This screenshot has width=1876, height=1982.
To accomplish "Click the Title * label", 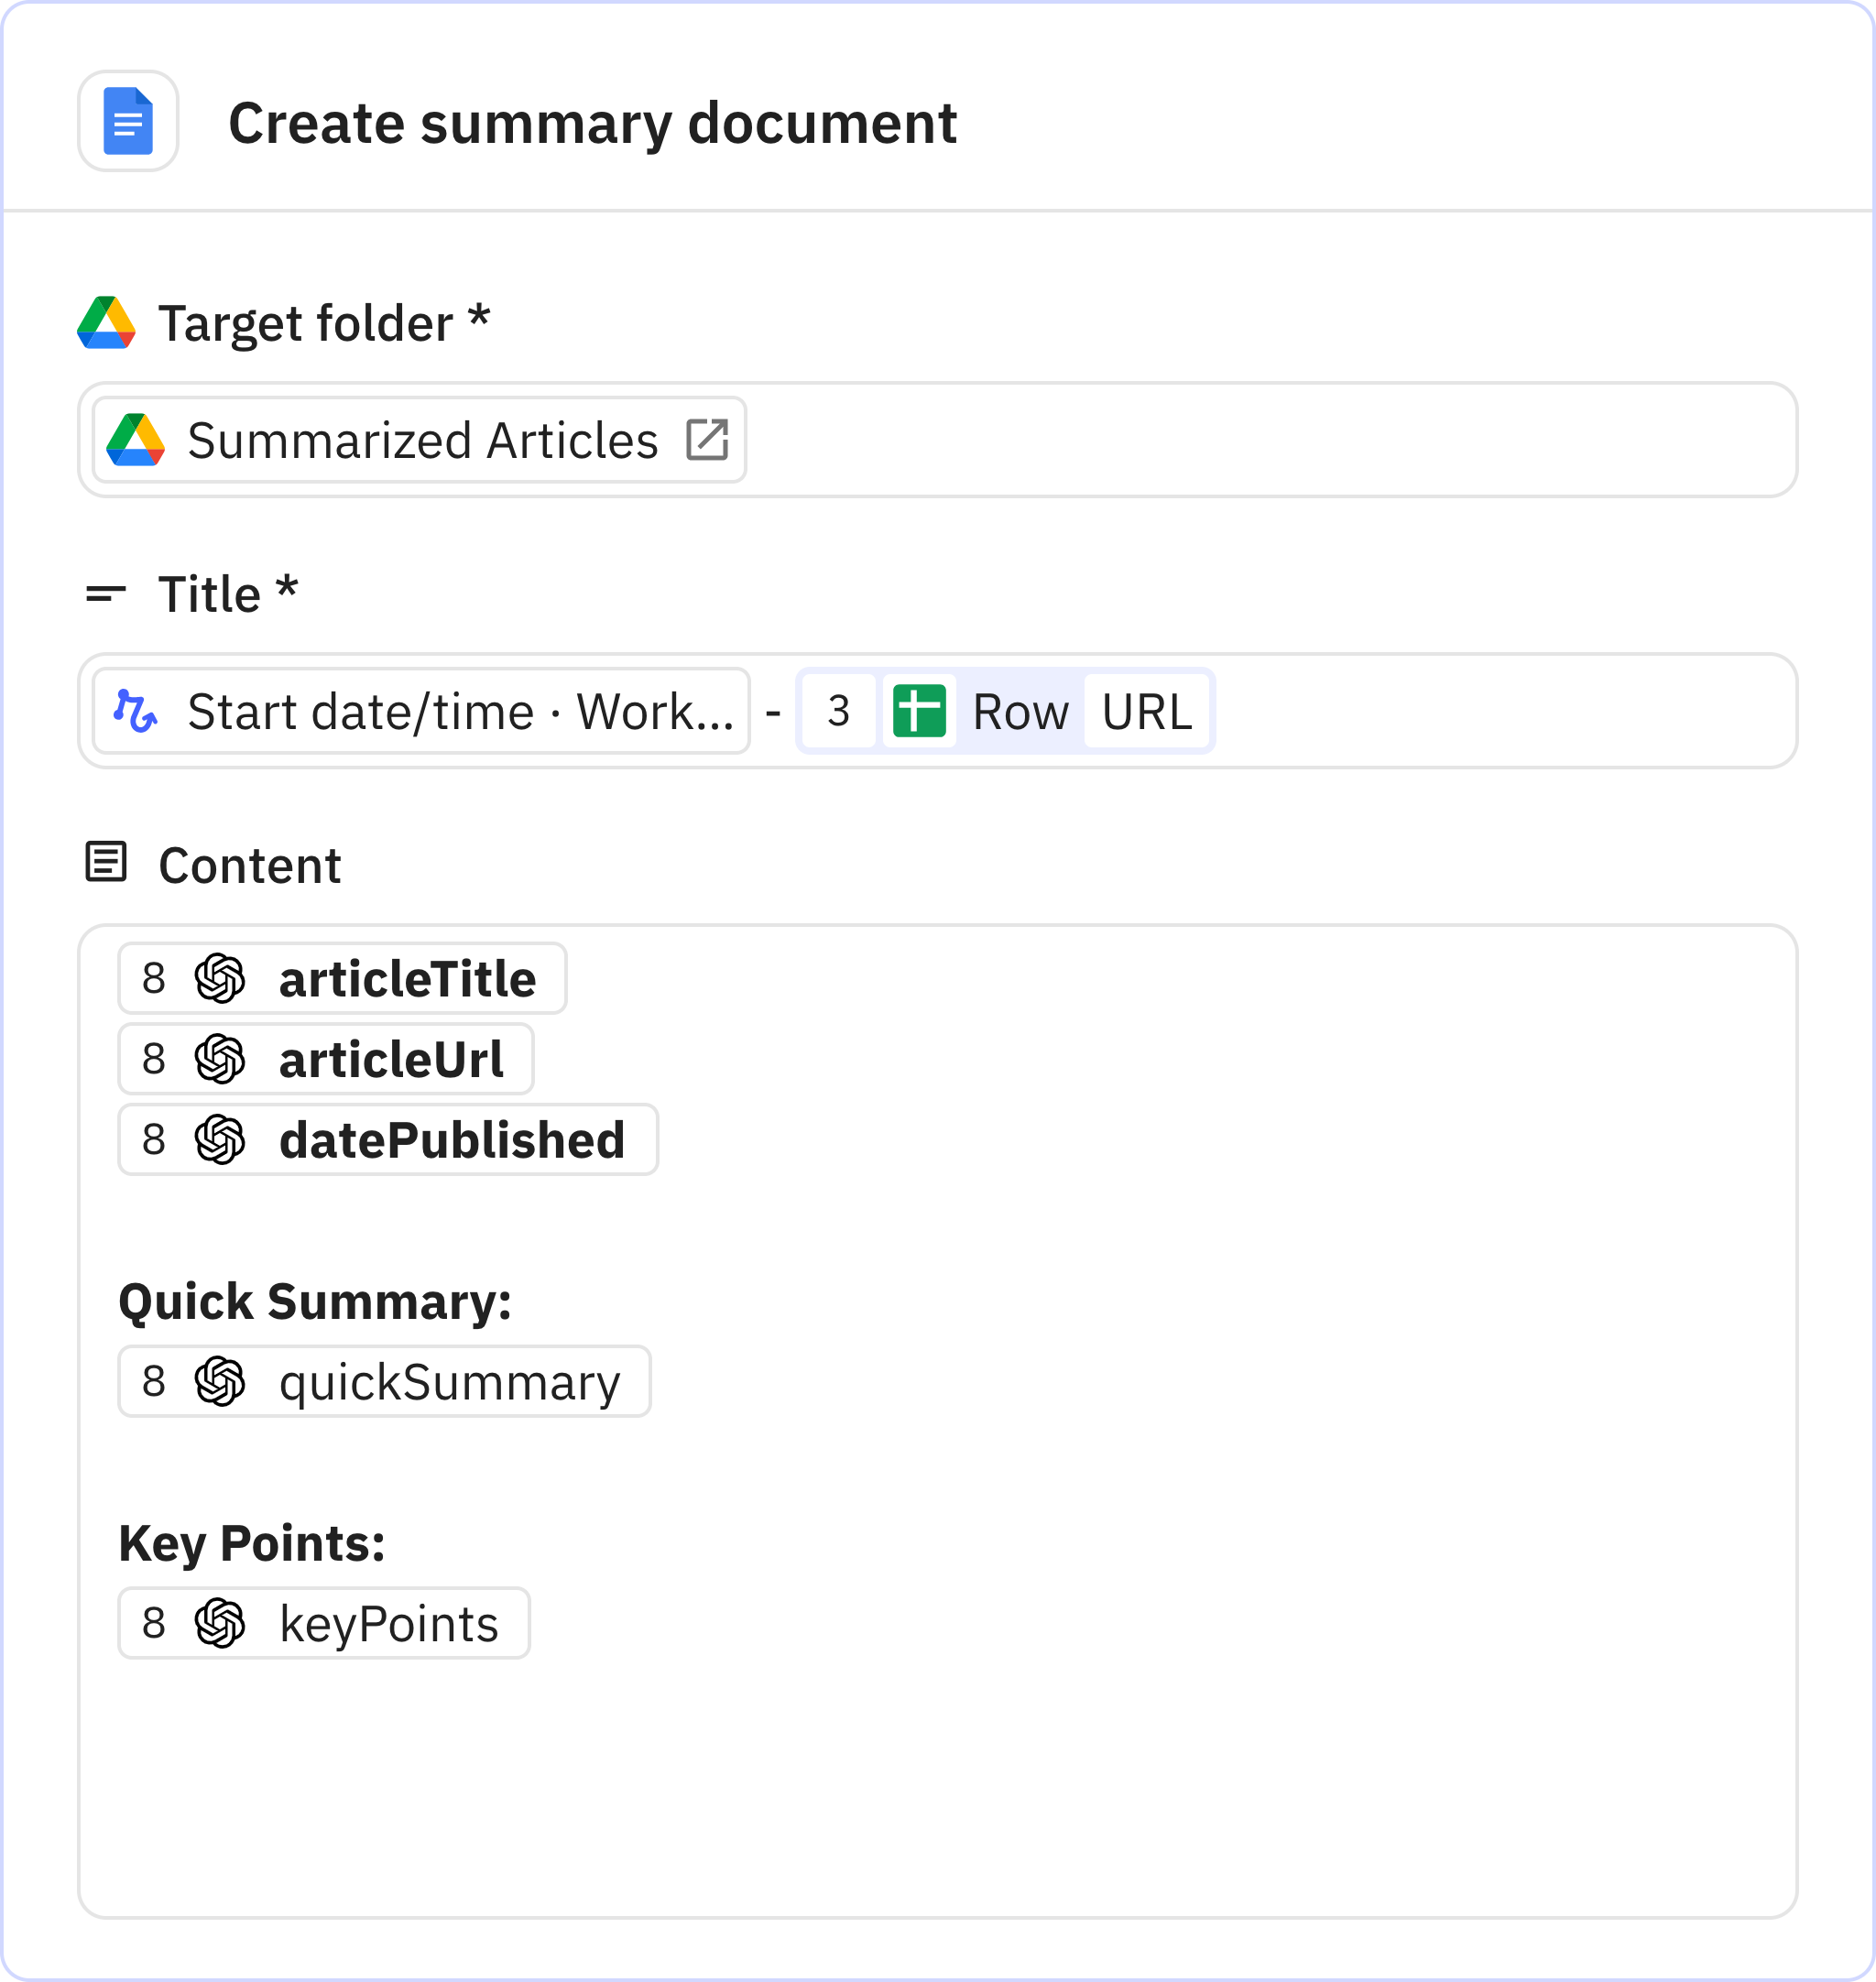I will click(229, 594).
